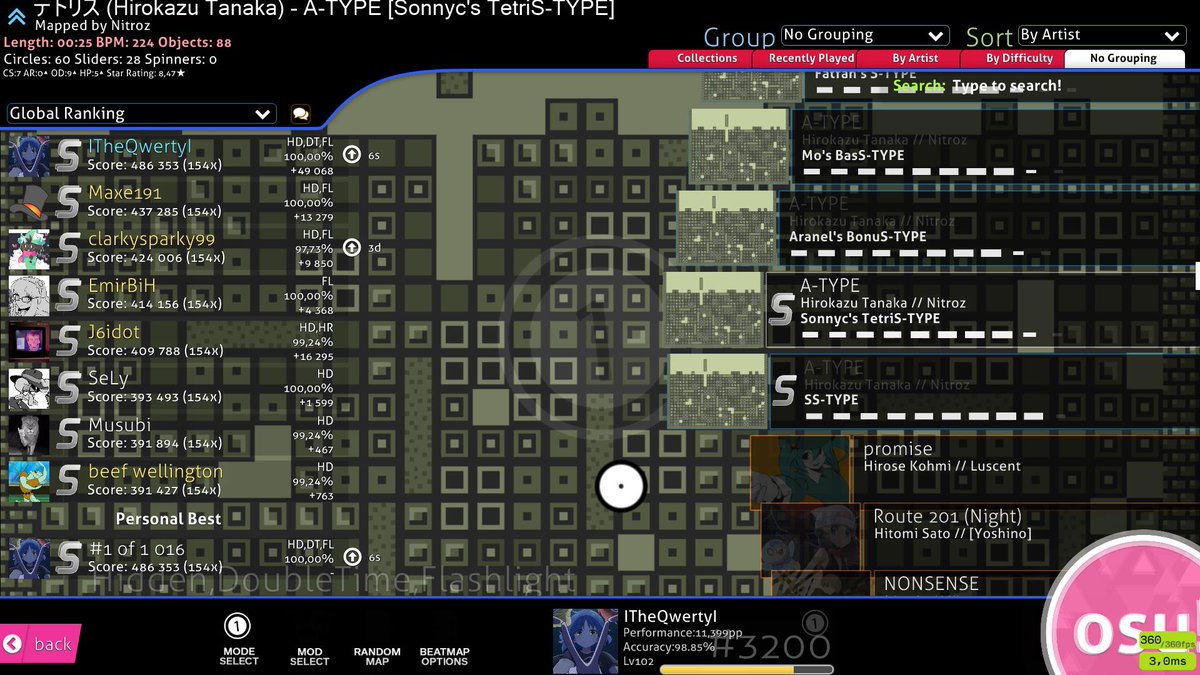Image resolution: width=1200 pixels, height=675 pixels.
Task: Go back using the pink back button
Action: click(40, 644)
